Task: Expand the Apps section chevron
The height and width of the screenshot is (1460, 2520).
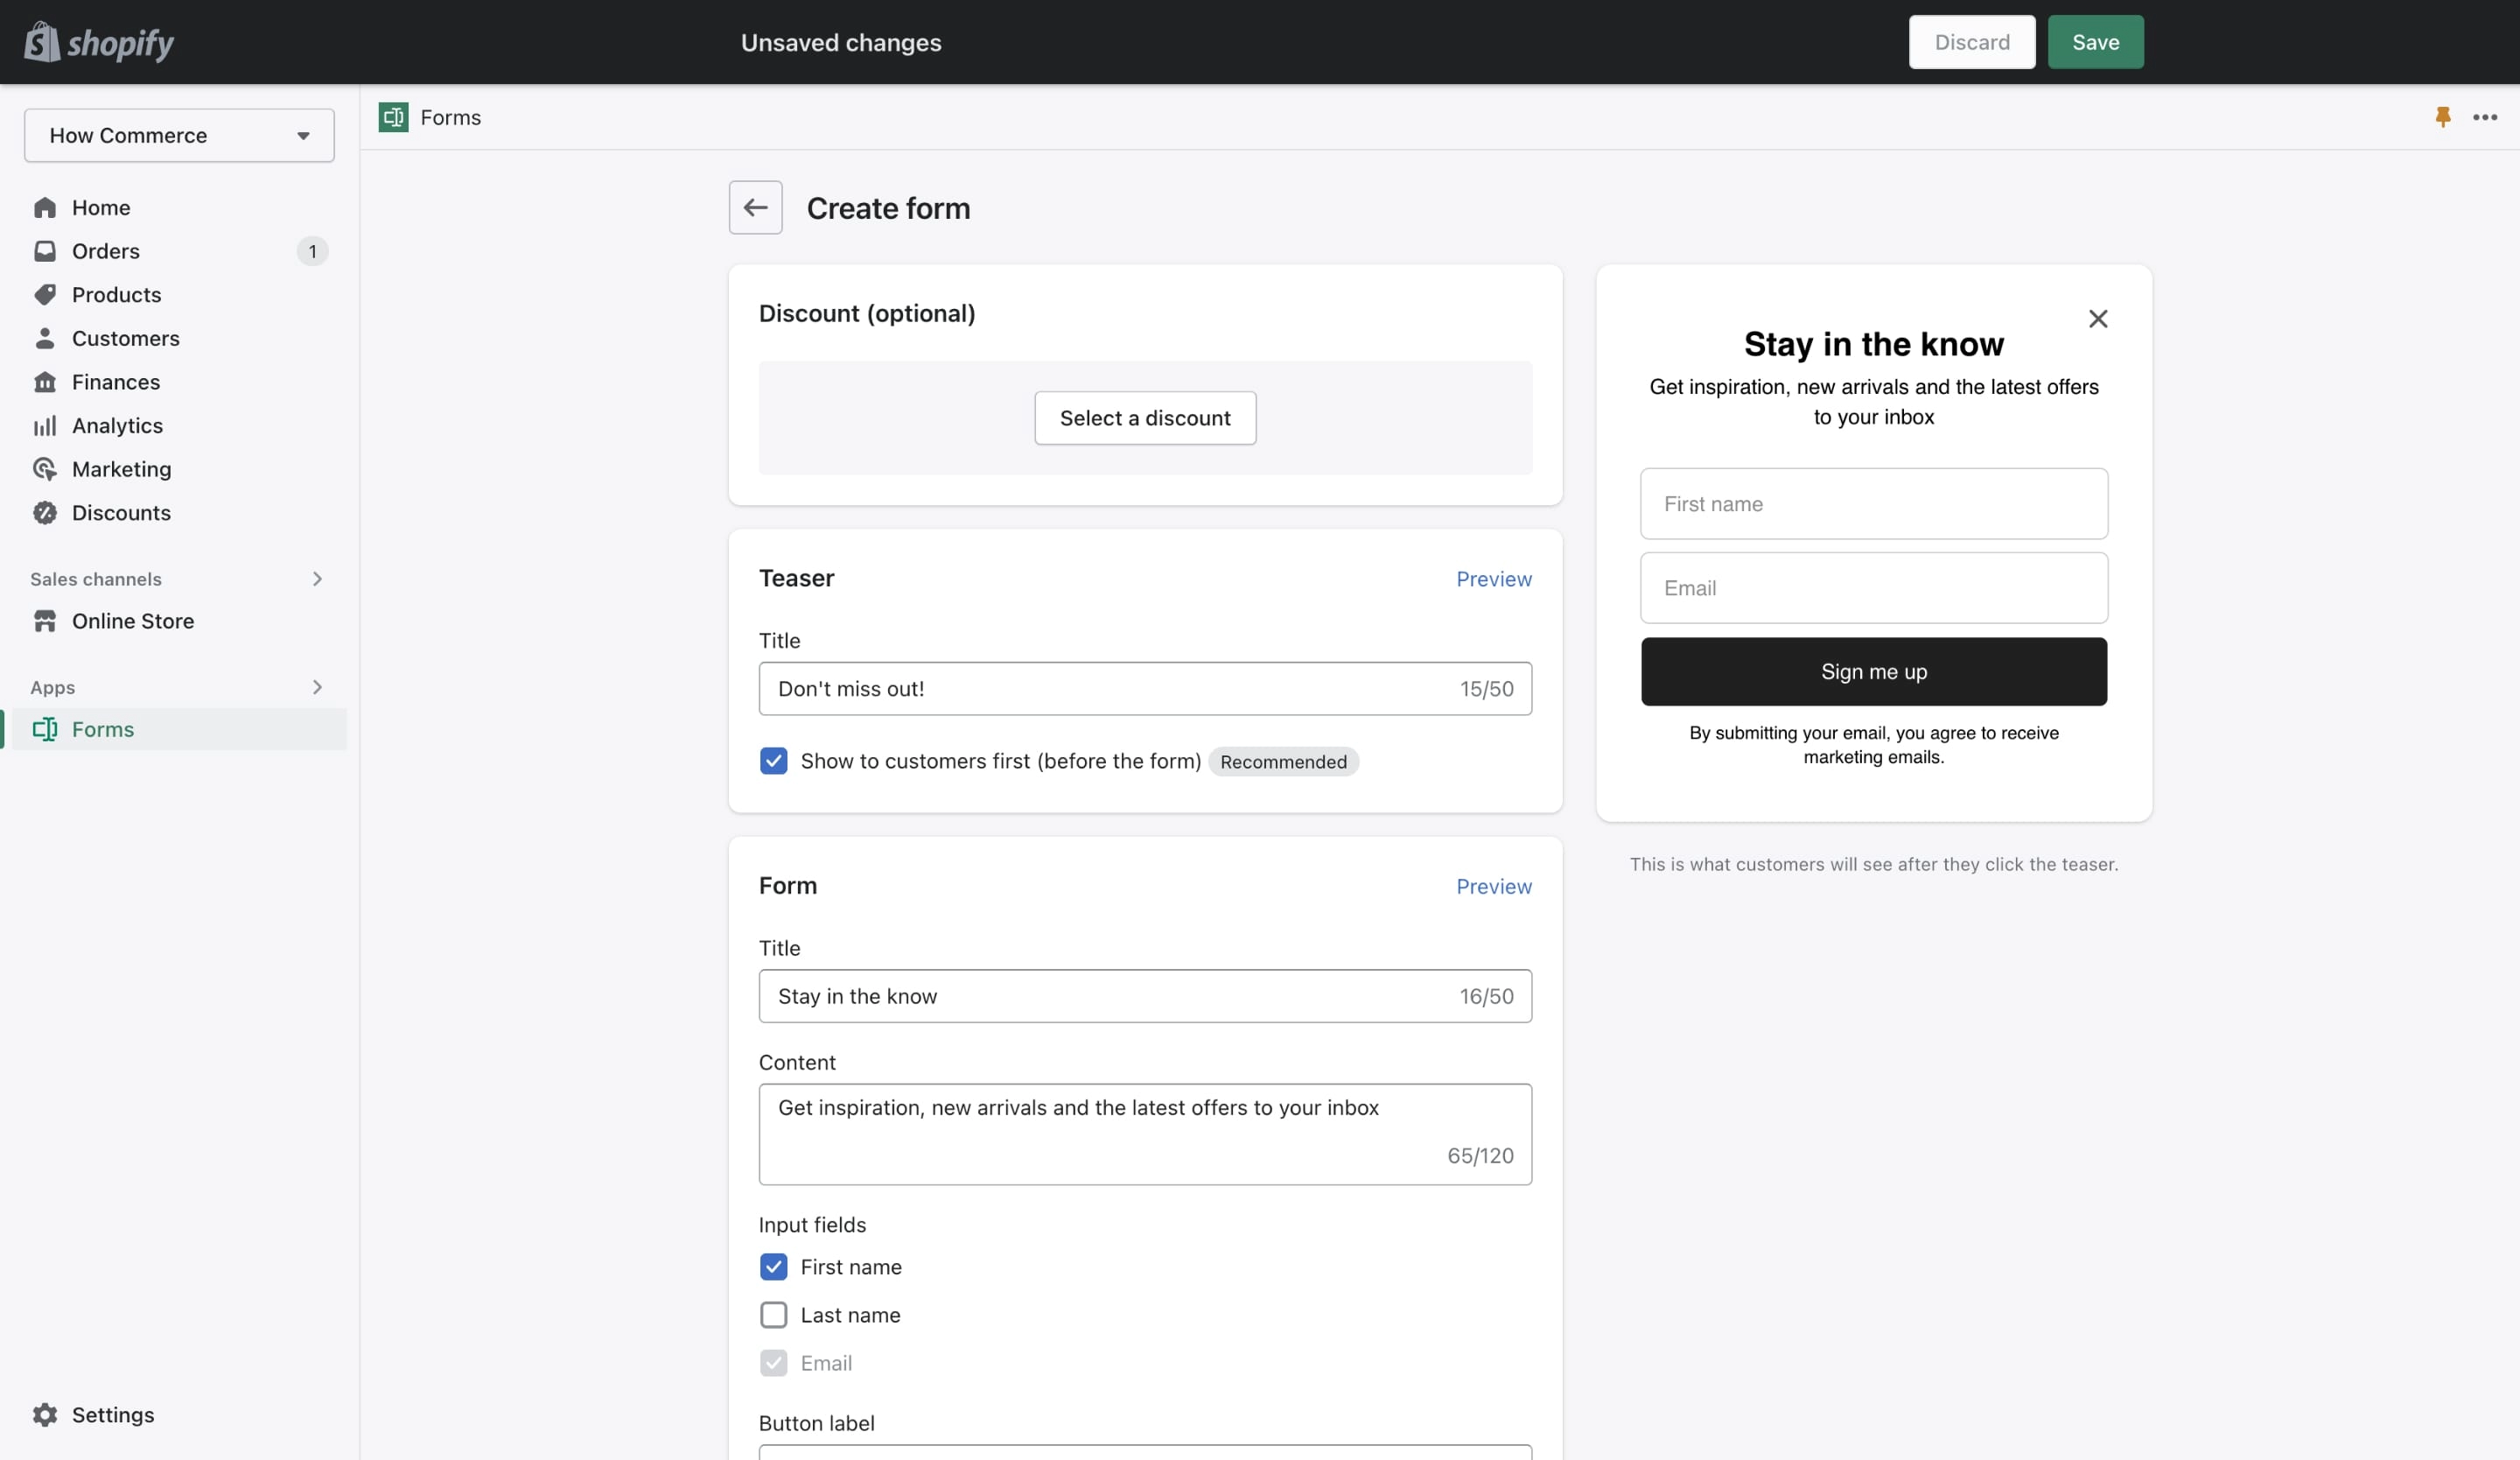Action: (x=317, y=687)
